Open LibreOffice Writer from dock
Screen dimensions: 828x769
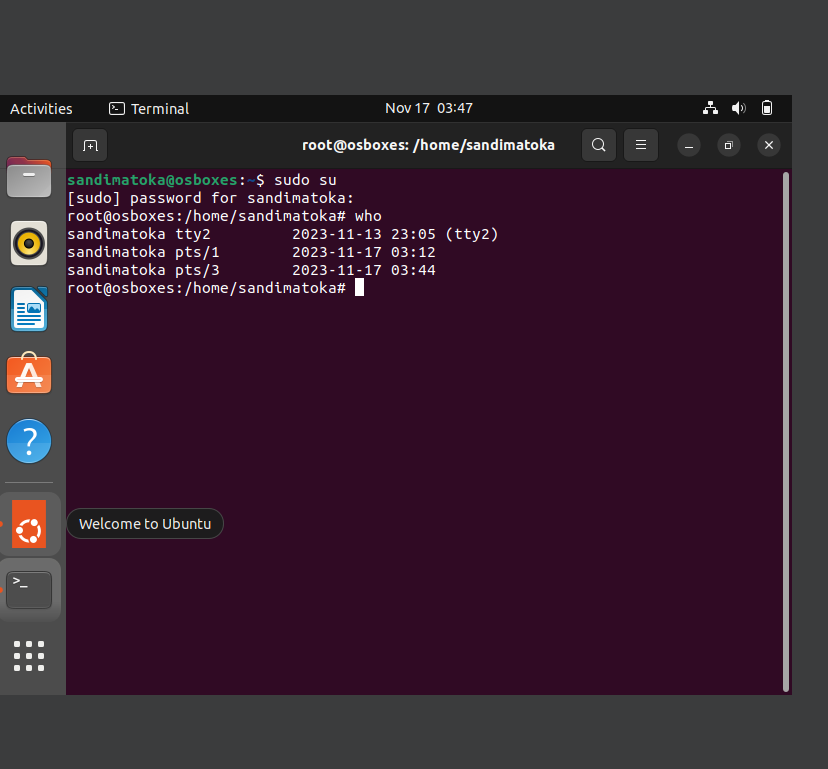click(x=29, y=310)
